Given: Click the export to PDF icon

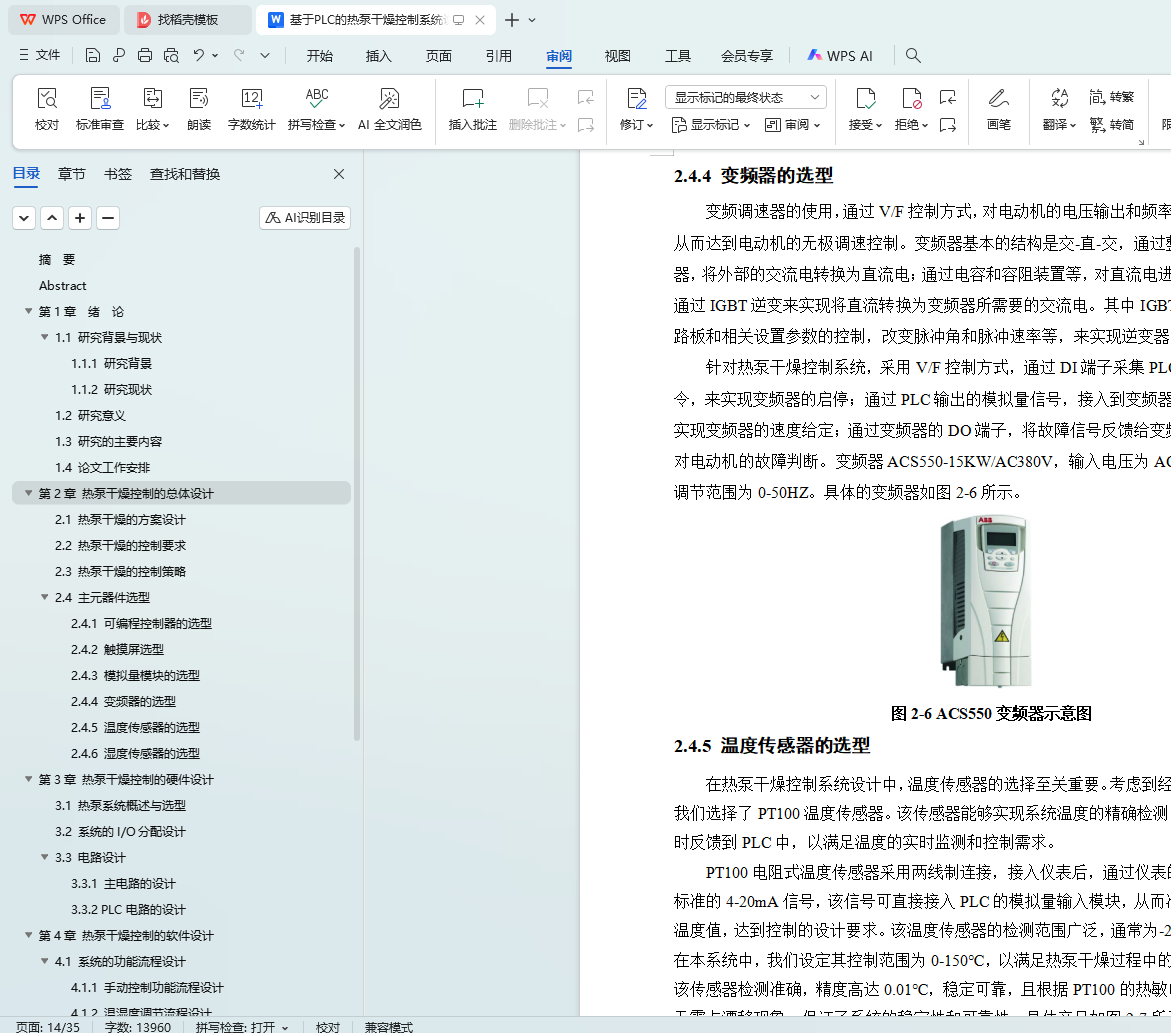Looking at the screenshot, I should [x=119, y=55].
